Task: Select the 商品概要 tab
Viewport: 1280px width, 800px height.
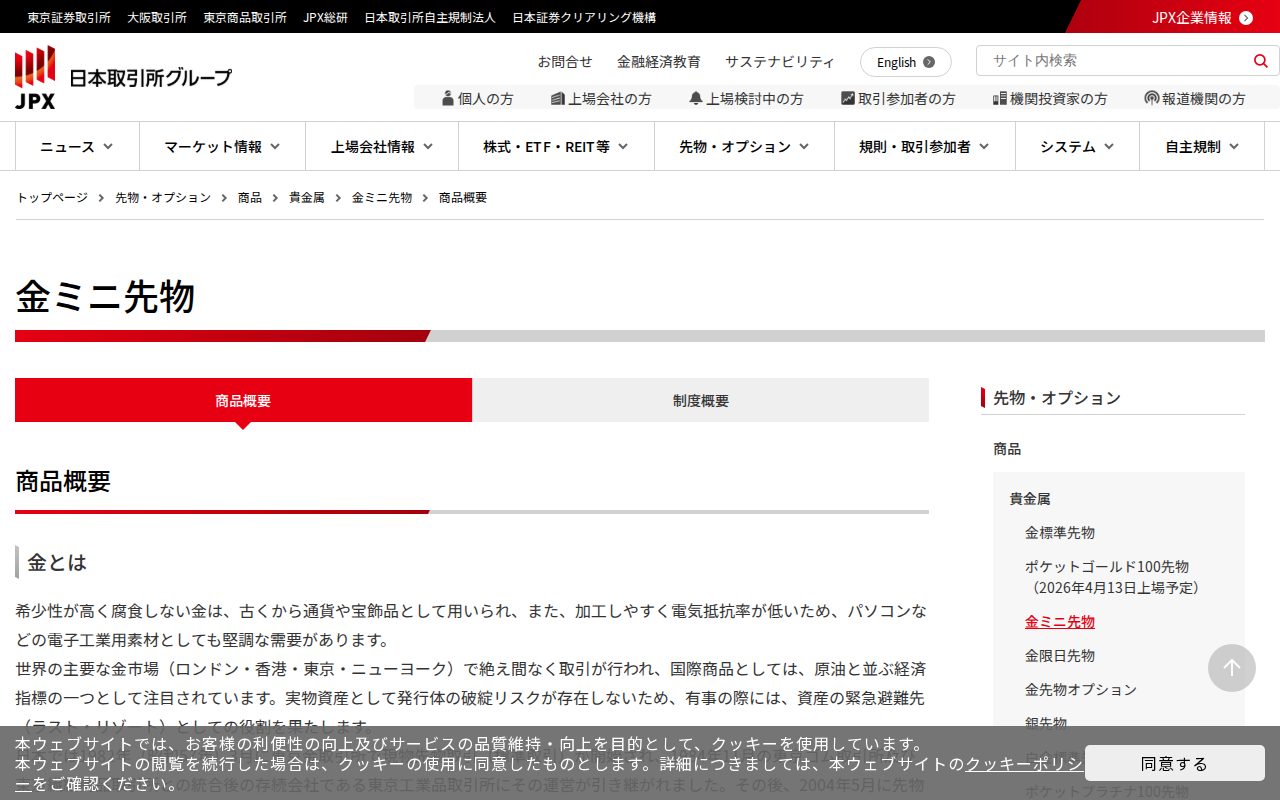Action: pyautogui.click(x=243, y=400)
